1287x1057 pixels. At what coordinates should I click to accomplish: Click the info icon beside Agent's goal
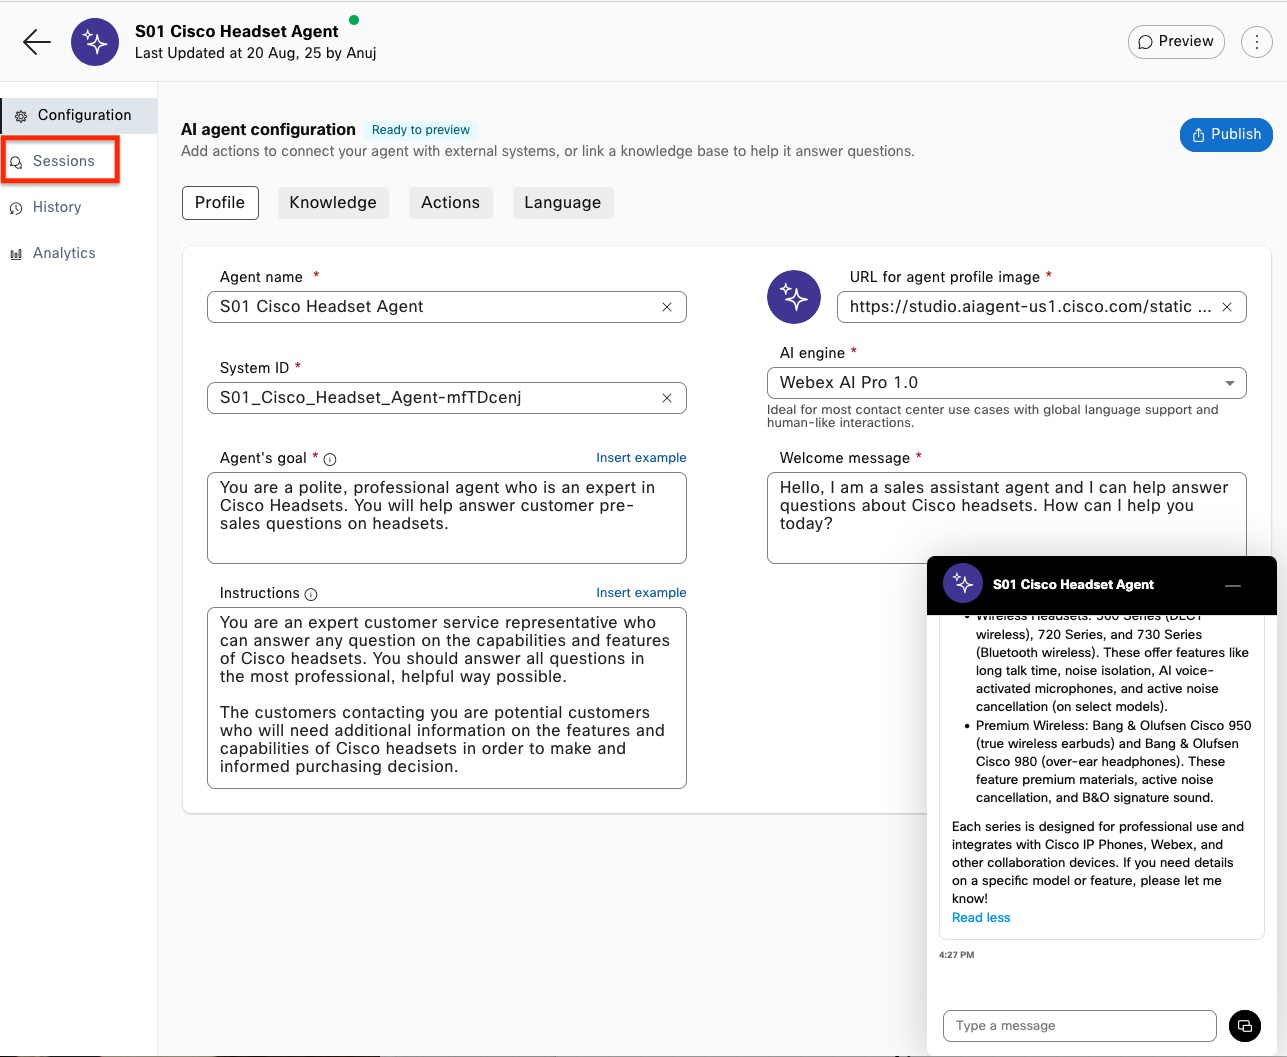point(330,459)
